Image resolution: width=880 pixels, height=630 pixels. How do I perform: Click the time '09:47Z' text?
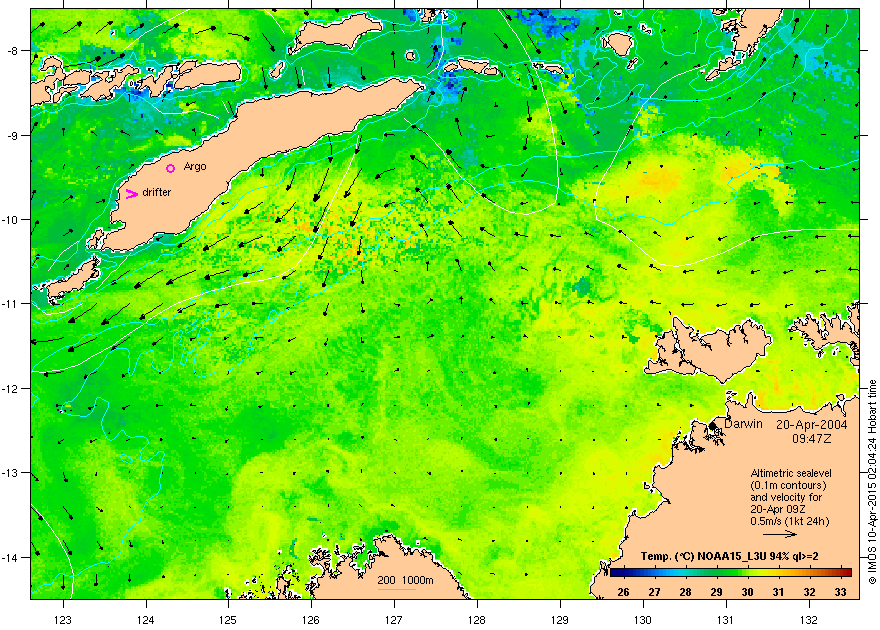(x=812, y=438)
